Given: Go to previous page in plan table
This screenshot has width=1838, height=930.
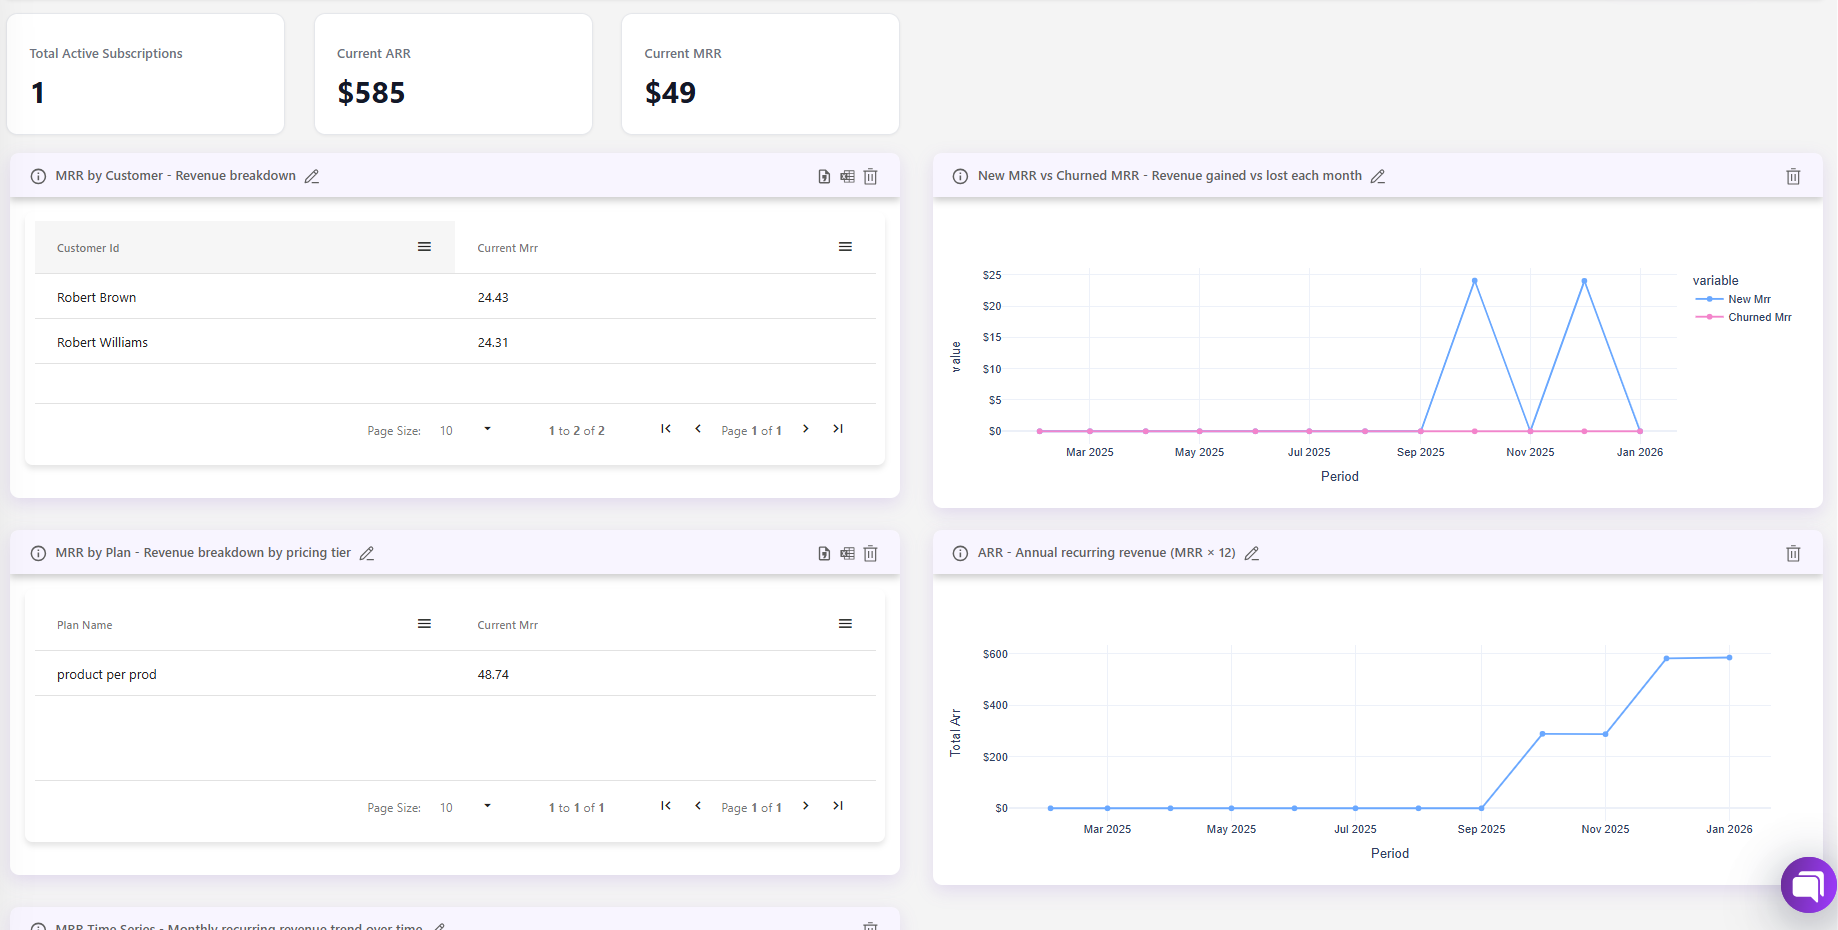Looking at the screenshot, I should coord(698,806).
